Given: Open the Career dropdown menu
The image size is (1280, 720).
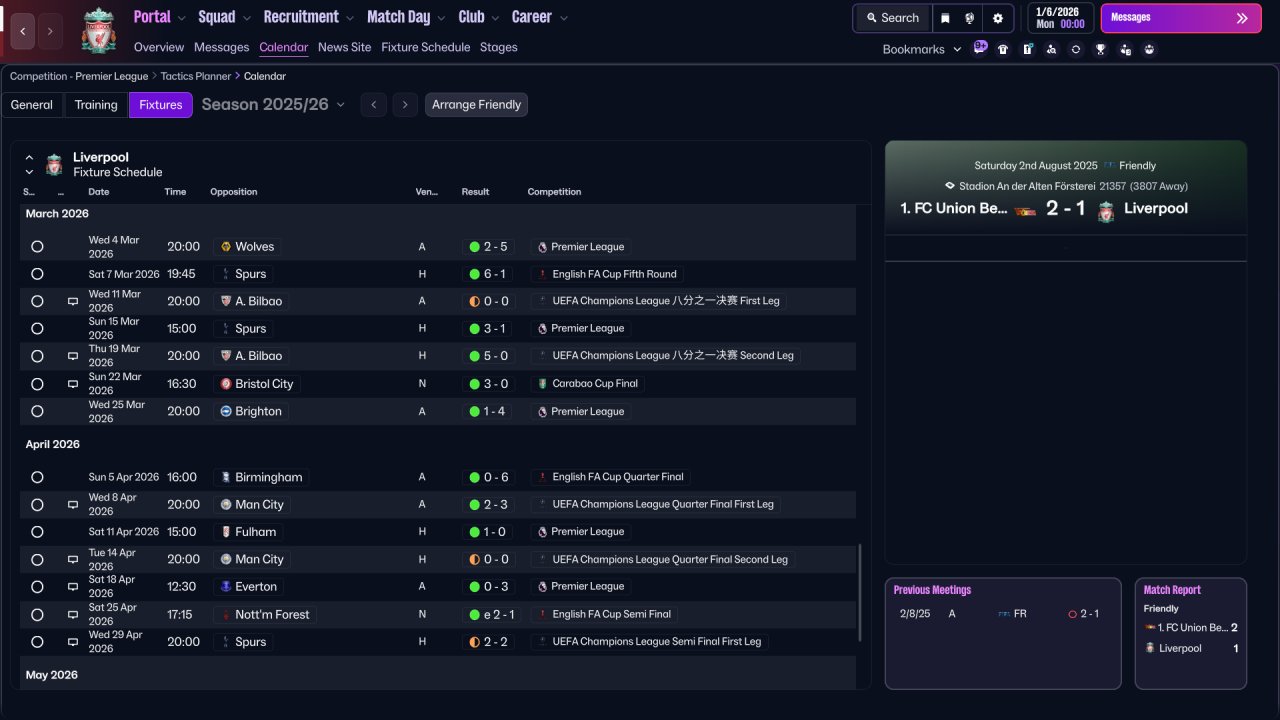Looking at the screenshot, I should (x=539, y=17).
